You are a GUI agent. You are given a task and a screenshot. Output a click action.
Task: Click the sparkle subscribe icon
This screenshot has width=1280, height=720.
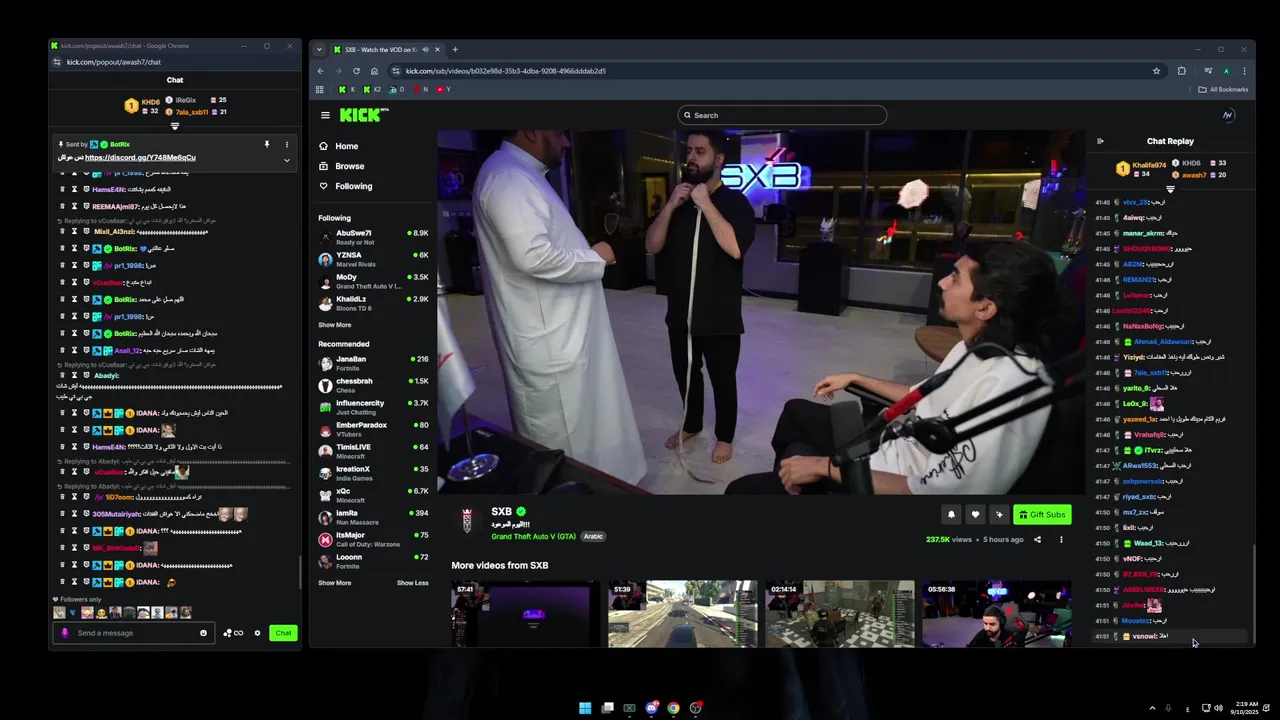[999, 514]
